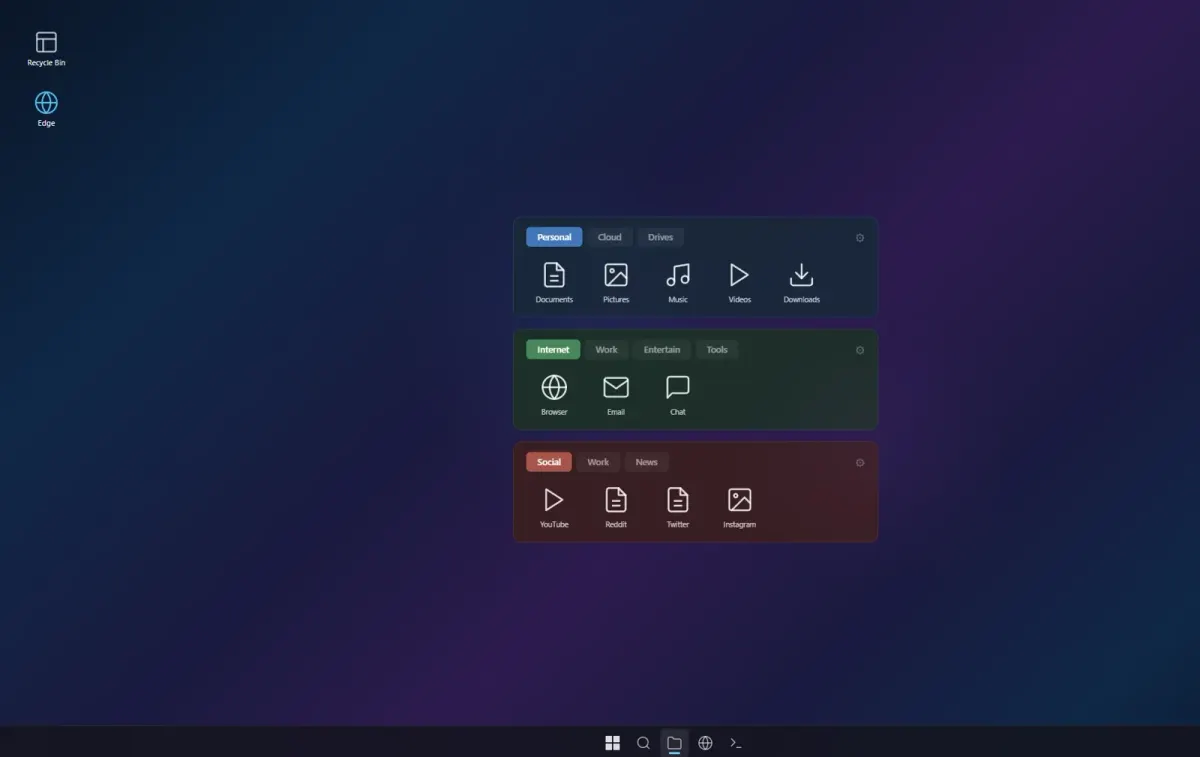Open the Windows Start menu
This screenshot has height=757, width=1200.
612,742
